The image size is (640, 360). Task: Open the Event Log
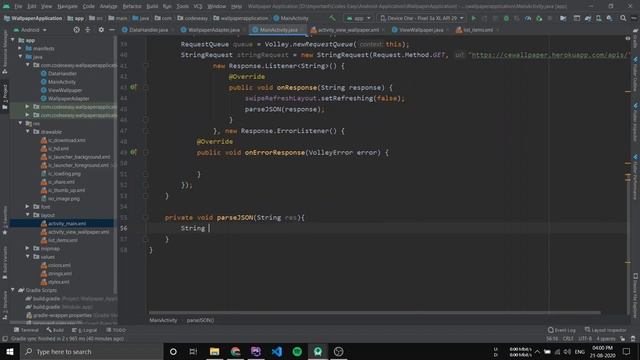pyautogui.click(x=562, y=330)
